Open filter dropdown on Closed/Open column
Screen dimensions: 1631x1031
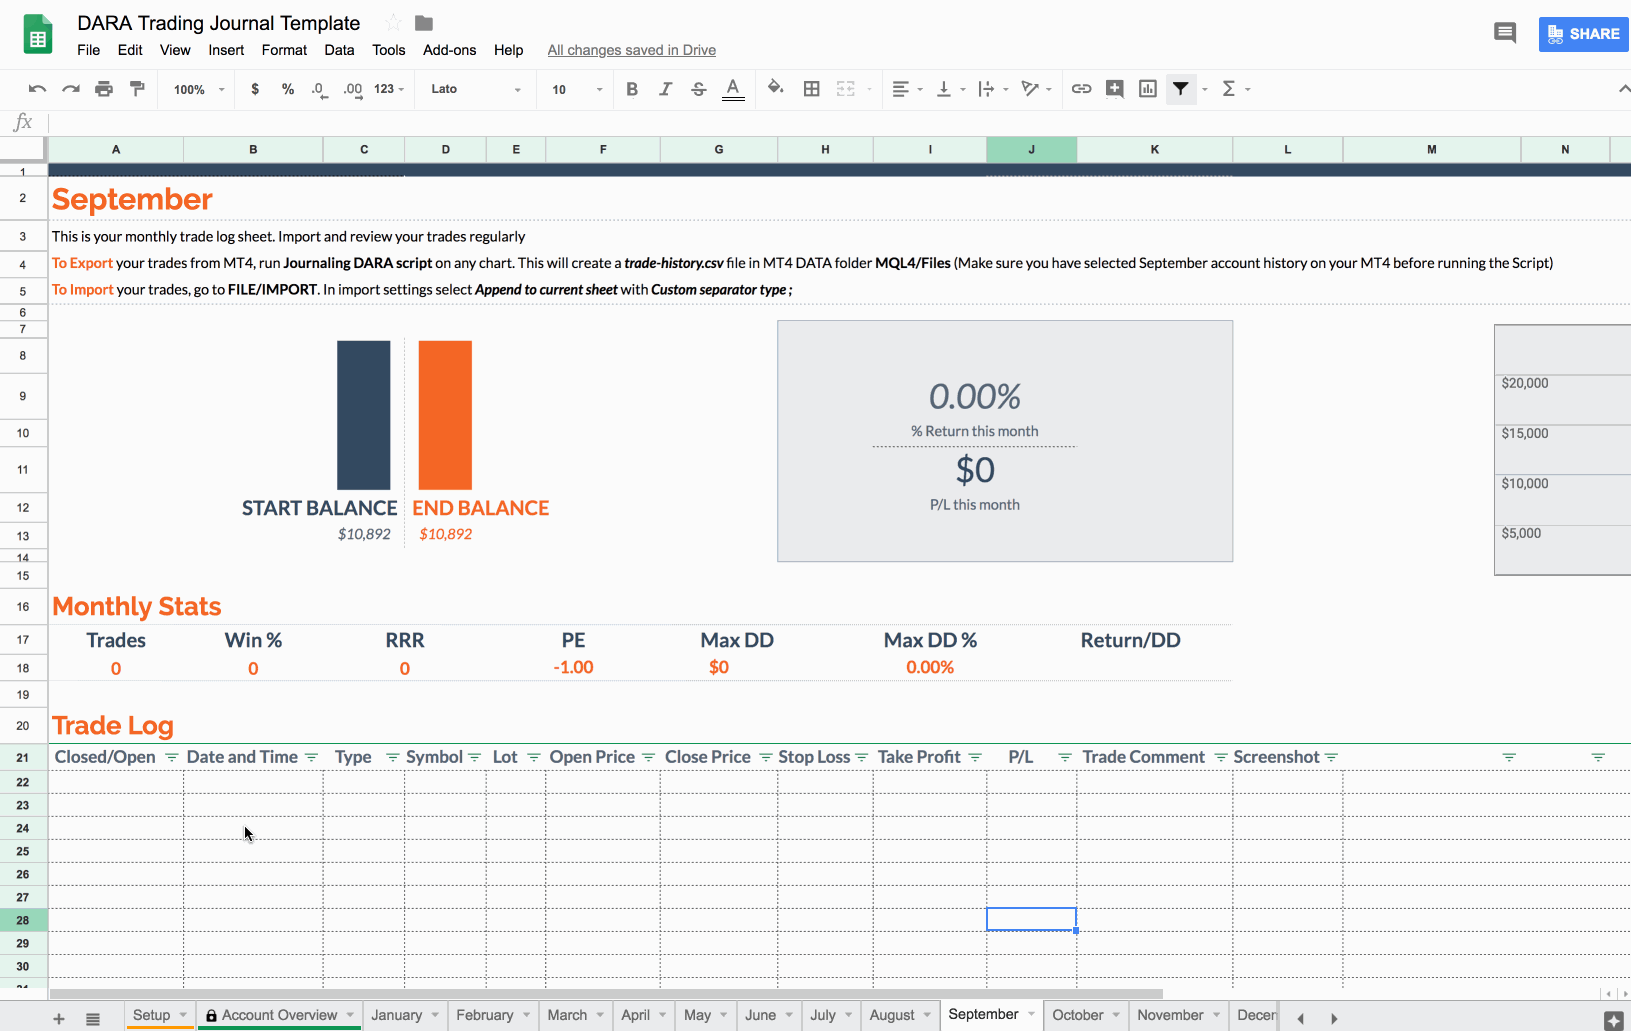pyautogui.click(x=171, y=757)
